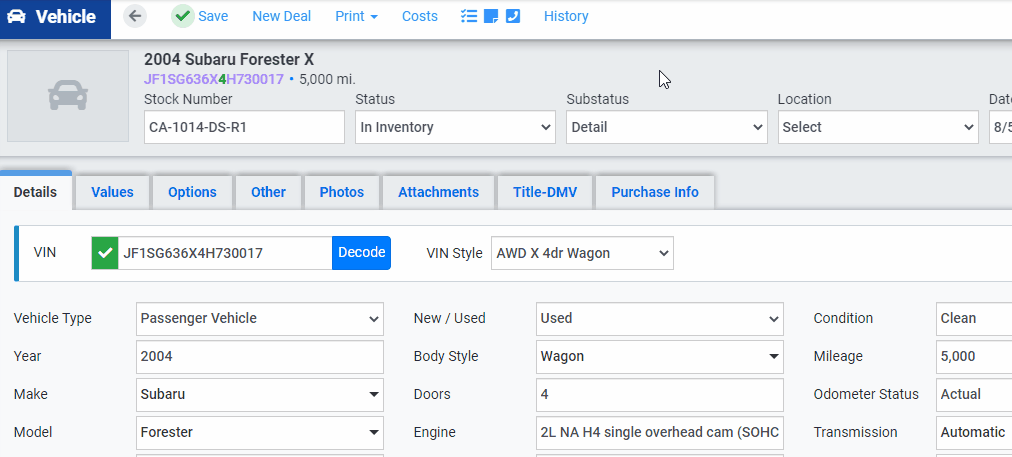This screenshot has width=1012, height=457.
Task: Click the 2004 Subaru Forester X title
Action: [x=229, y=59]
